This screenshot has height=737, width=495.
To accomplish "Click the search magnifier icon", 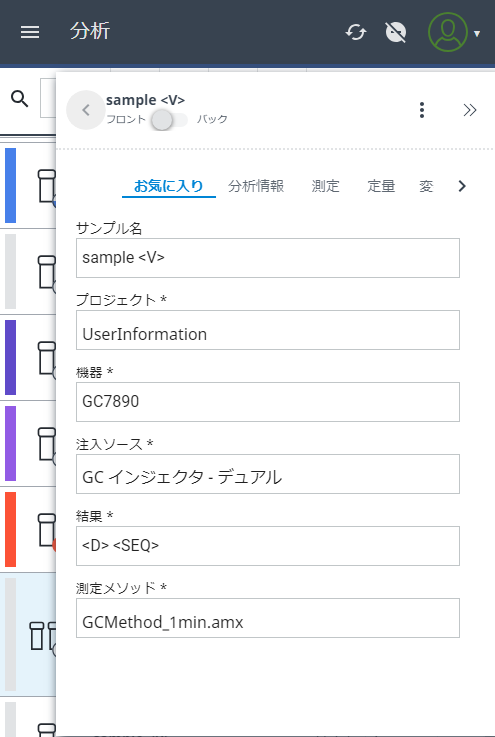I will point(19,99).
